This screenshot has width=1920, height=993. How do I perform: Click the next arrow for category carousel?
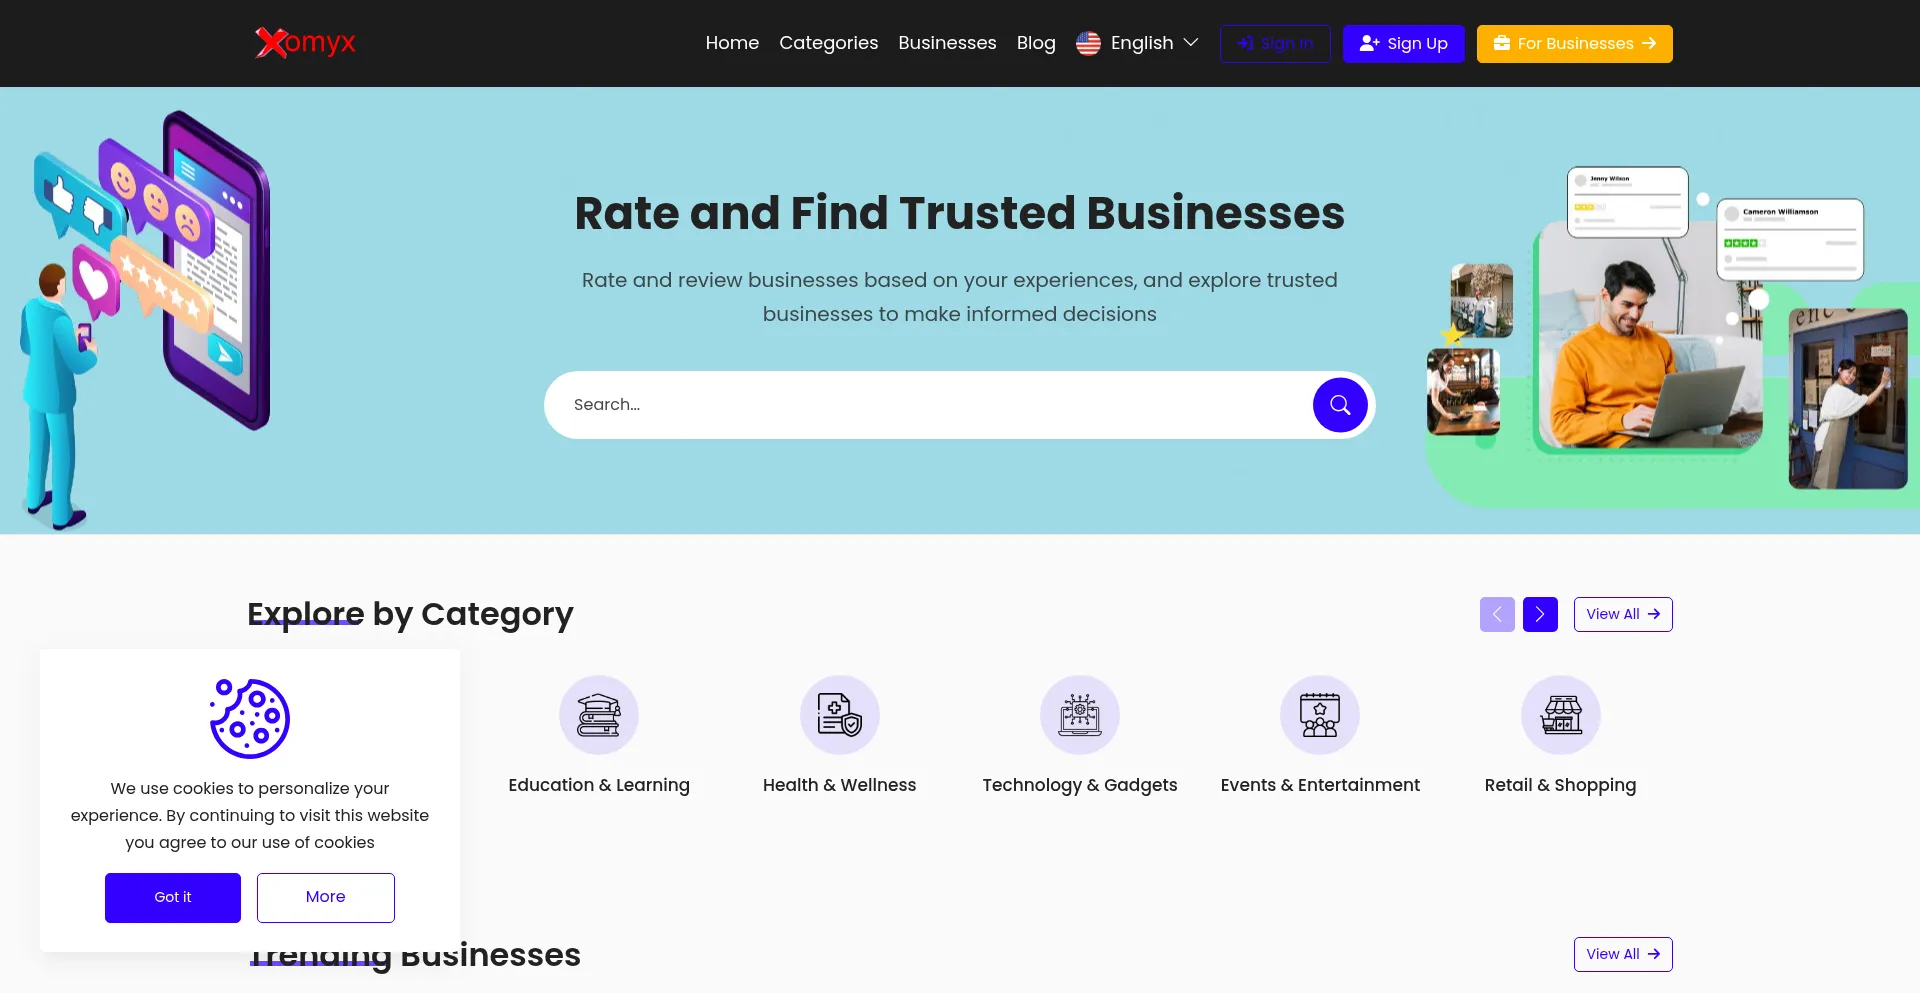[x=1540, y=614]
